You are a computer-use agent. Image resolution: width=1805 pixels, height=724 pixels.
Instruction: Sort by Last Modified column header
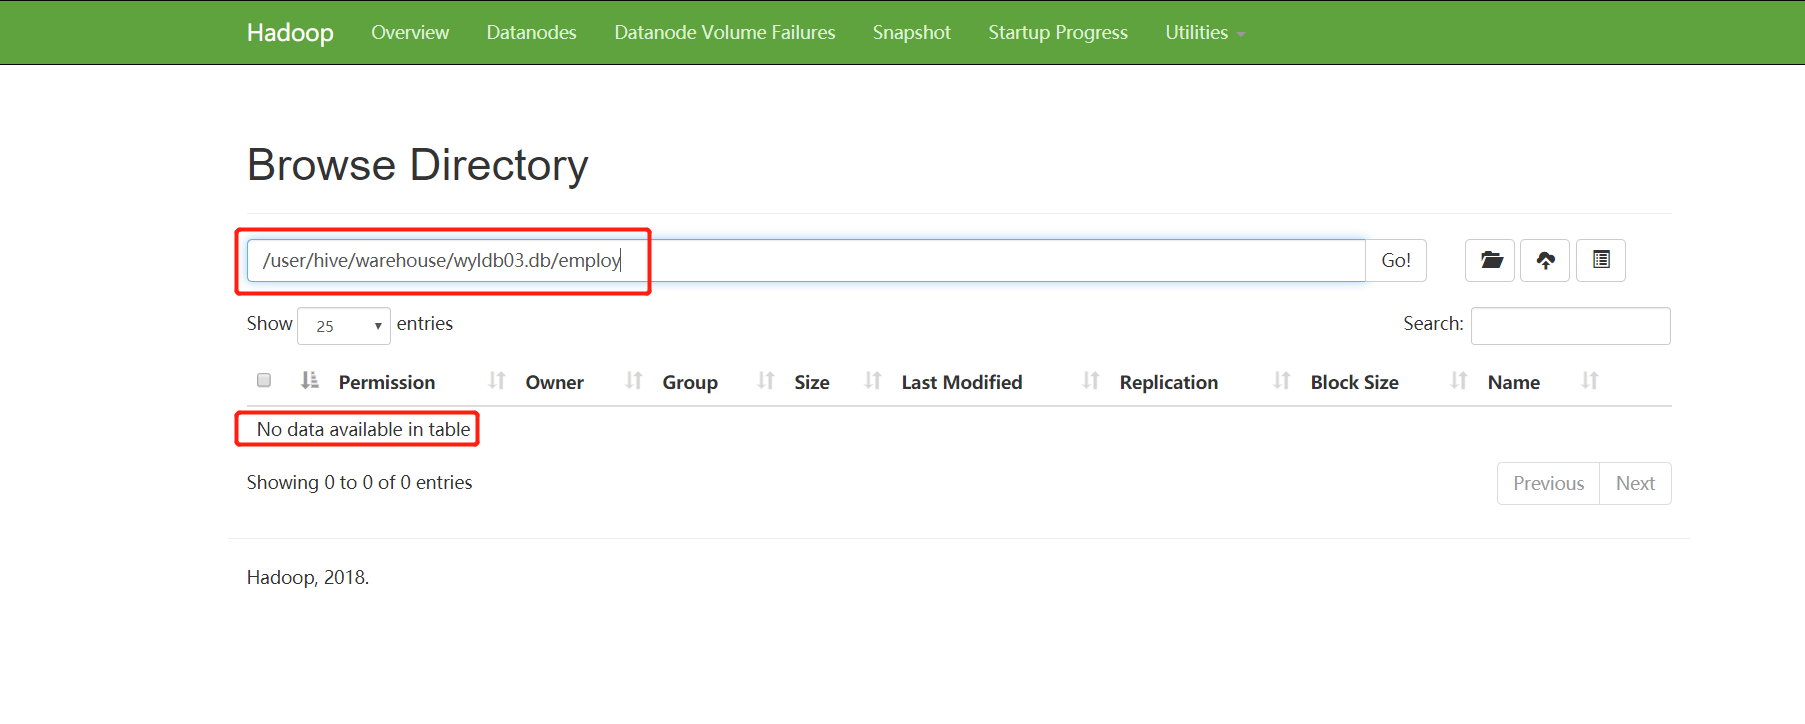click(x=962, y=382)
